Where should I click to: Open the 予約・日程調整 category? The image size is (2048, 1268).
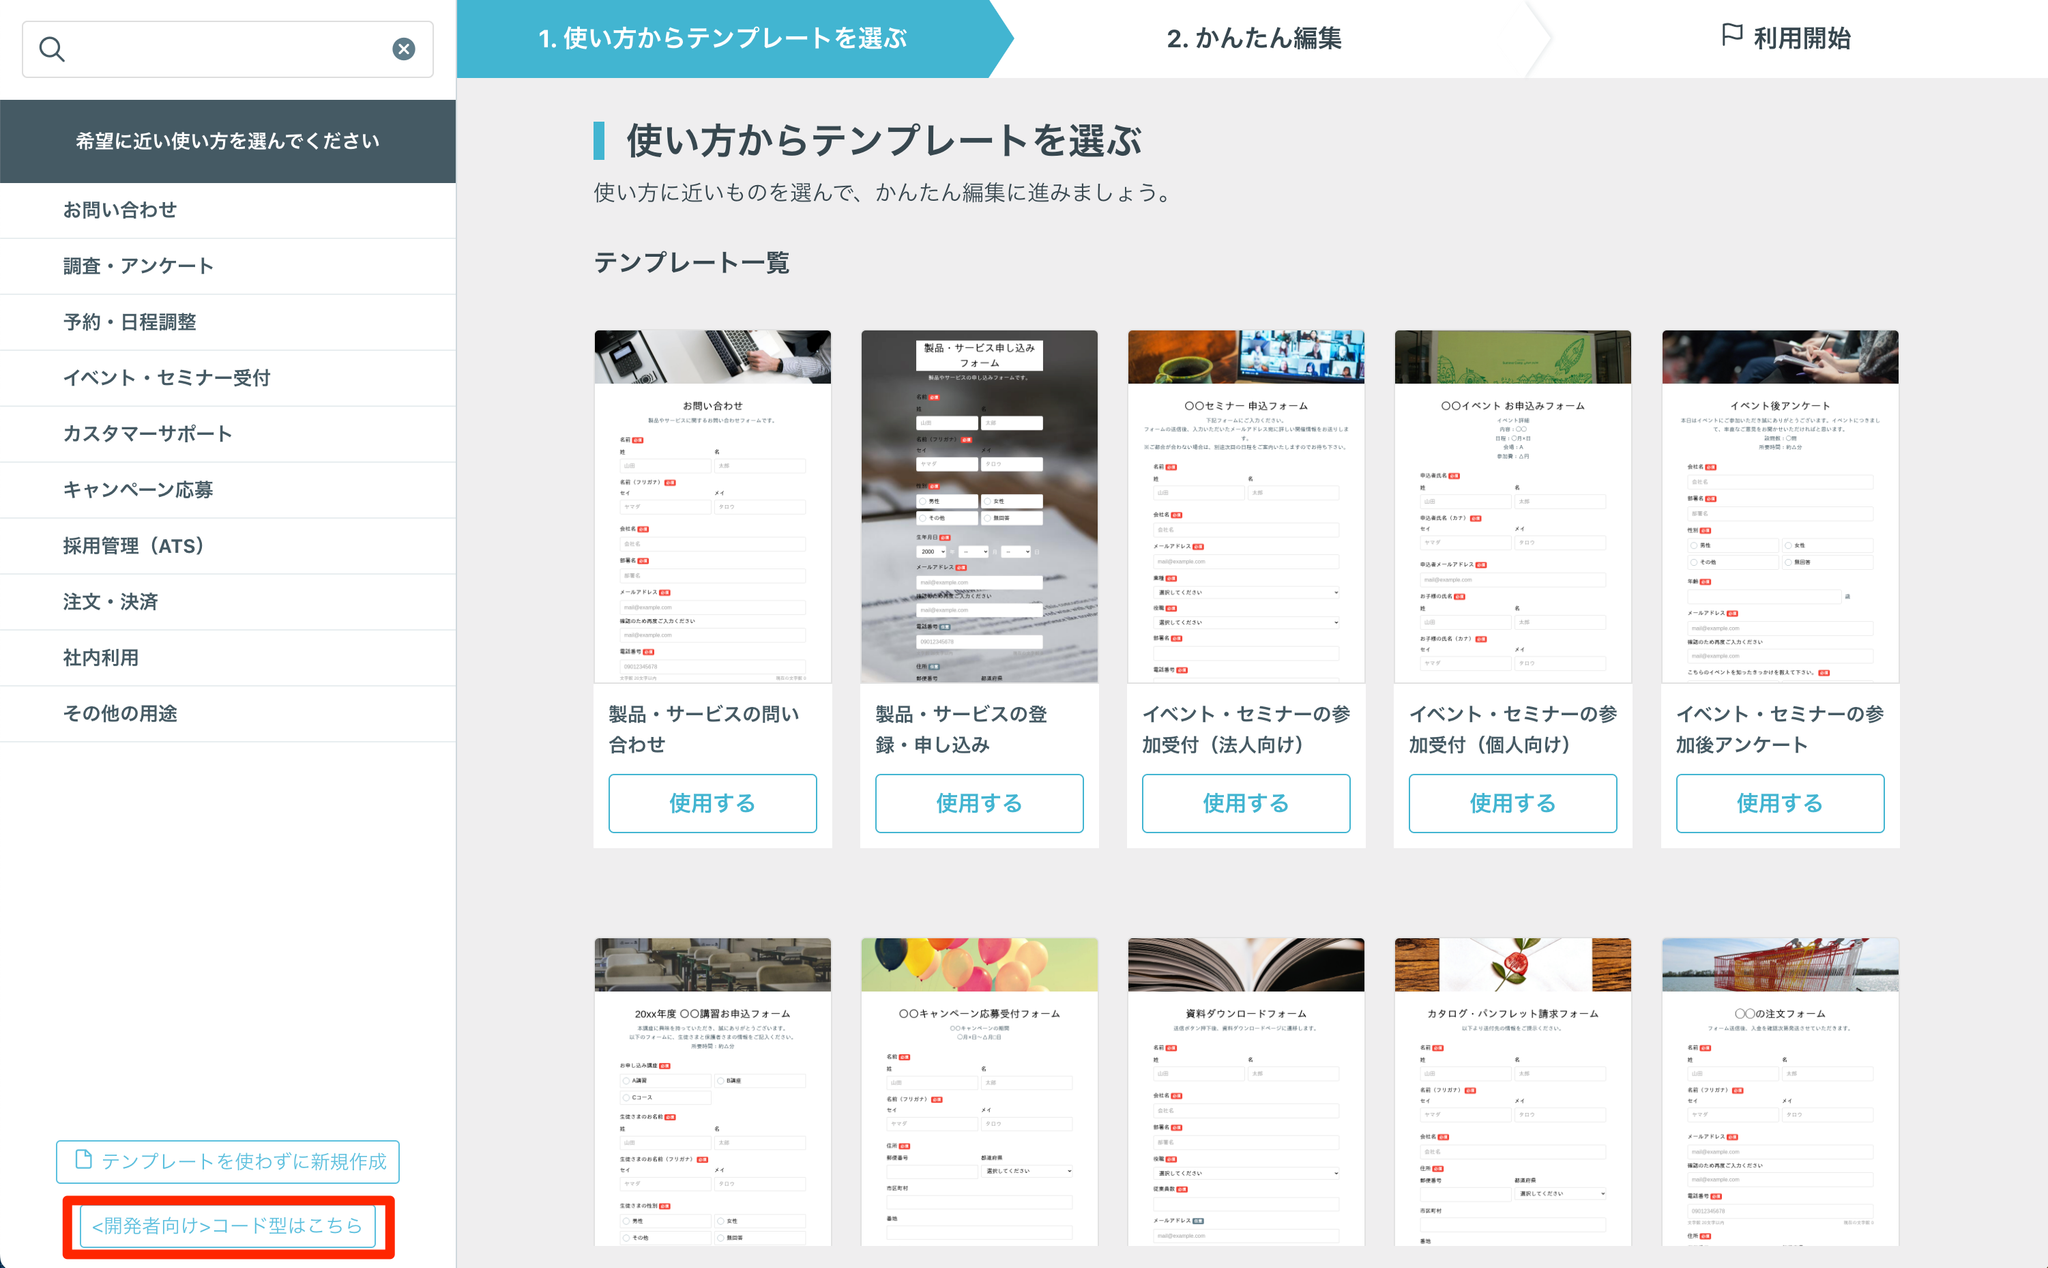pyautogui.click(x=130, y=322)
